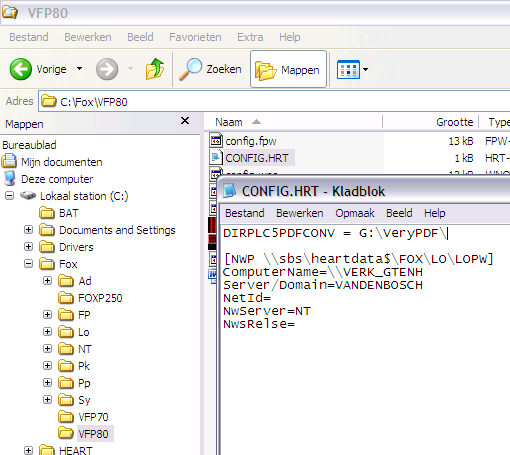Expand the Pk folder node

click(48, 366)
